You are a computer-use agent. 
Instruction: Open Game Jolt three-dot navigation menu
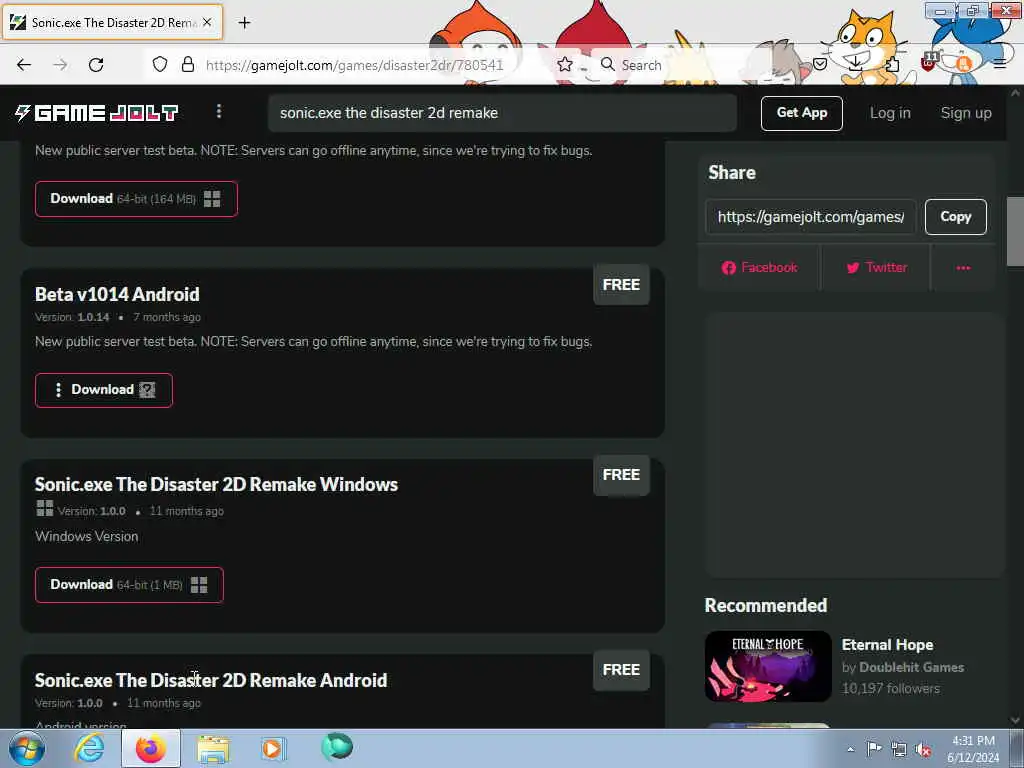click(219, 112)
